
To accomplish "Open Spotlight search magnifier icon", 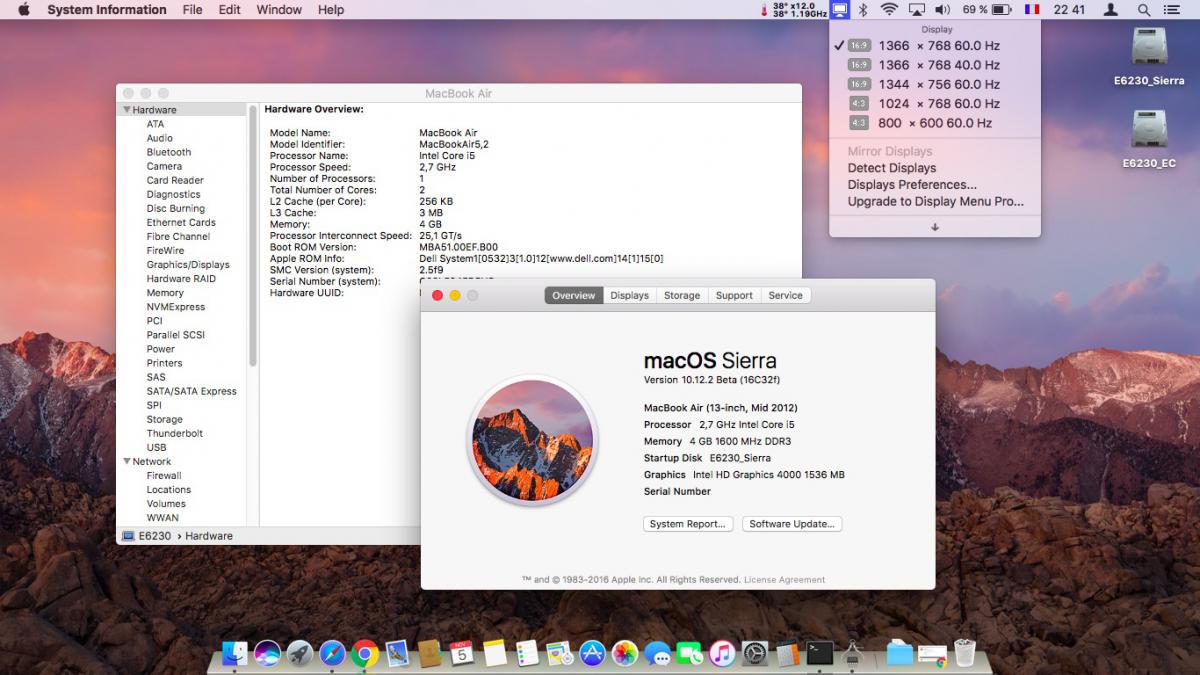I will coord(1143,10).
